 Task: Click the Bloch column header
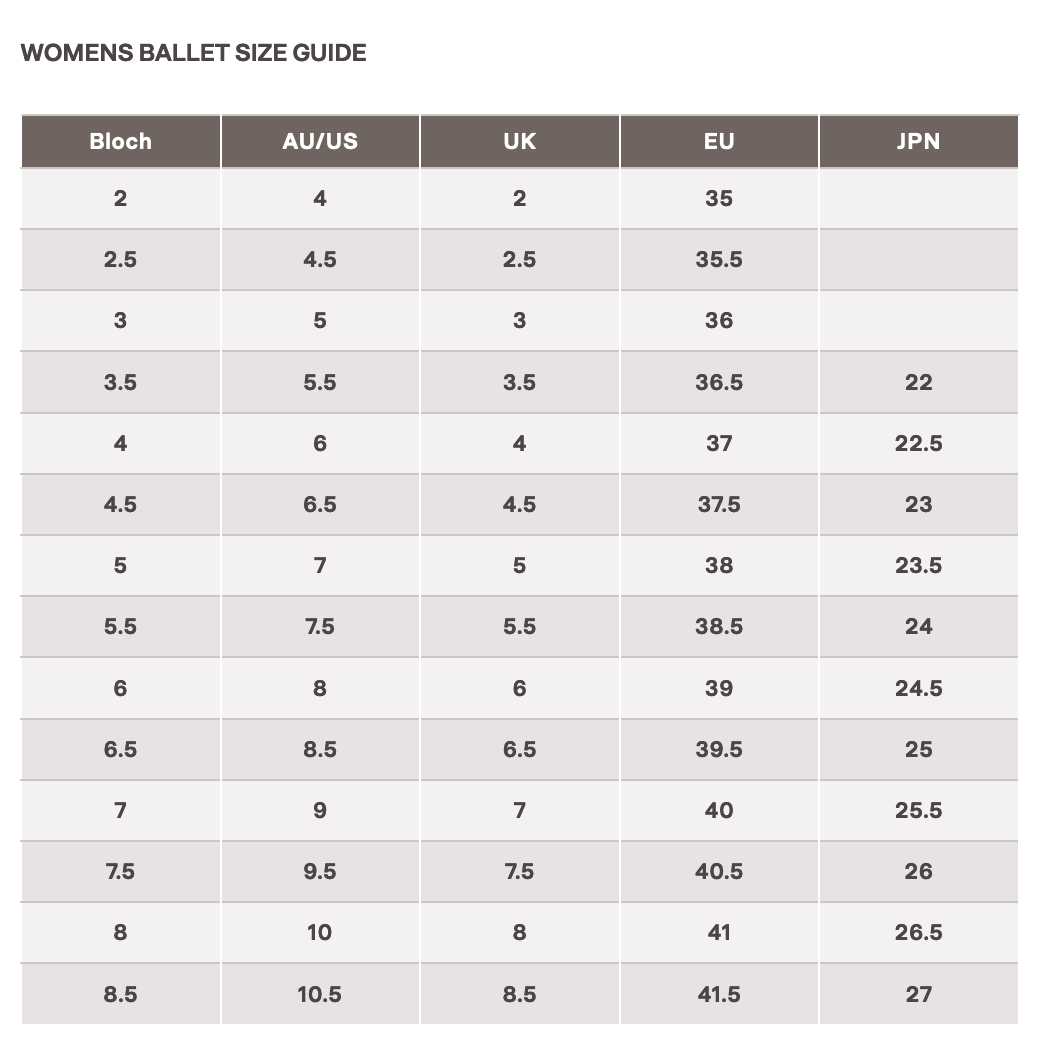[120, 141]
